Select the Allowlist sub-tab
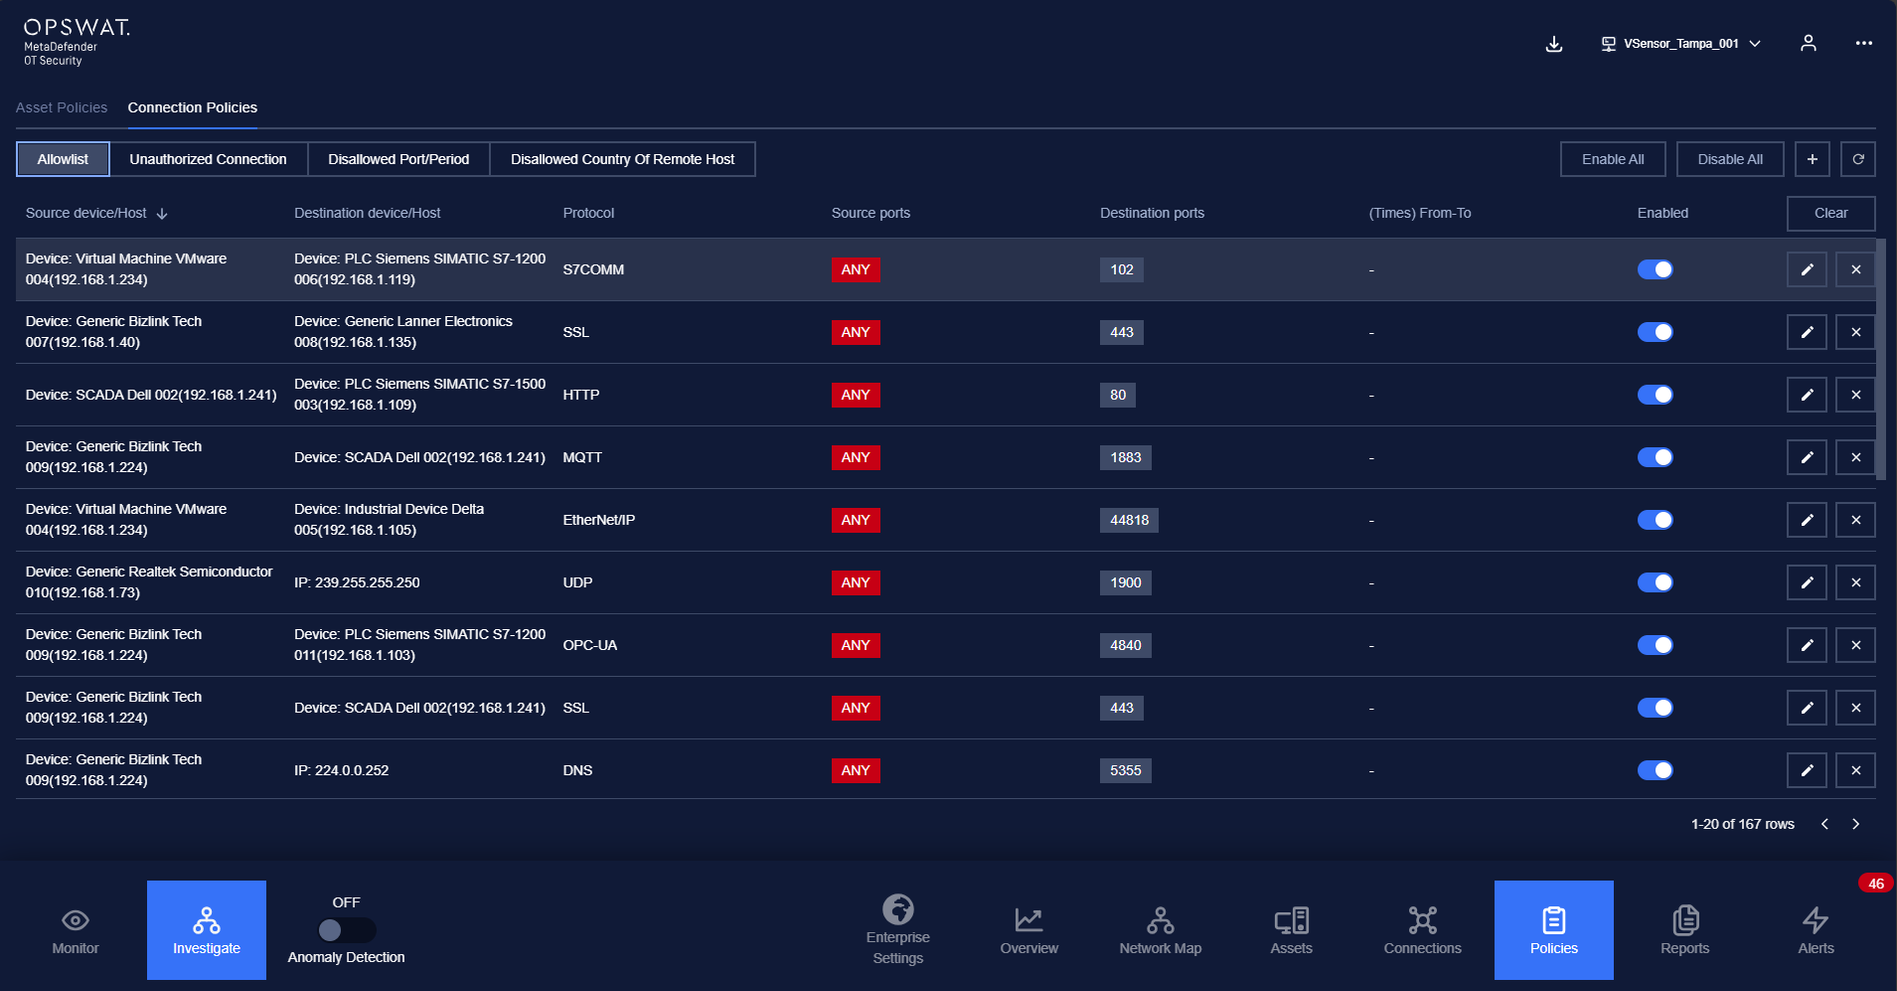The image size is (1897, 991). (x=63, y=159)
